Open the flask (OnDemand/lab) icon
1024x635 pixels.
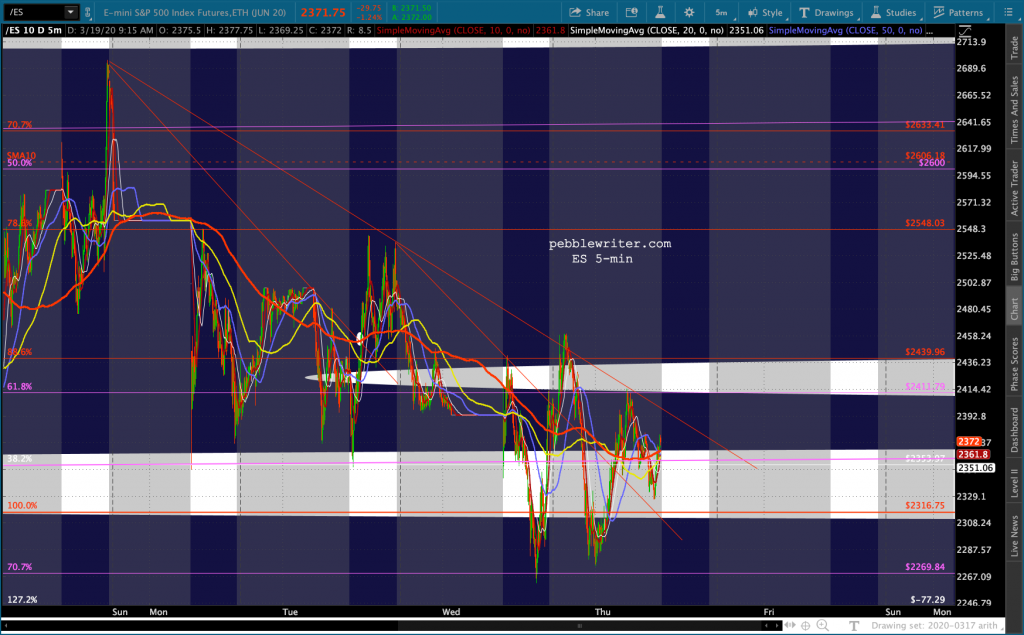660,12
